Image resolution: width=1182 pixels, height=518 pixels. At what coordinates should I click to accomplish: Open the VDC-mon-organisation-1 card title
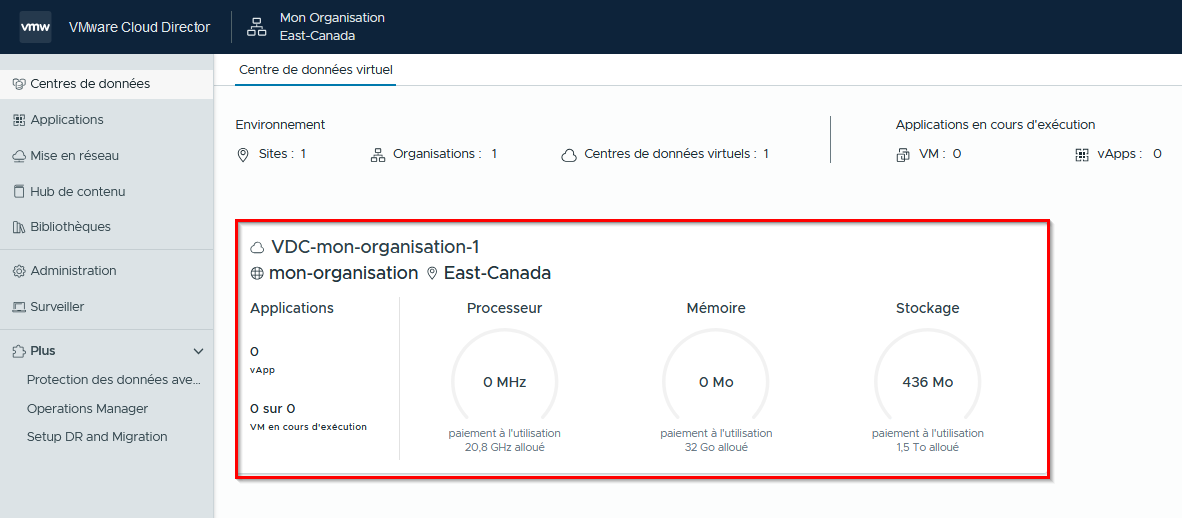coord(375,247)
